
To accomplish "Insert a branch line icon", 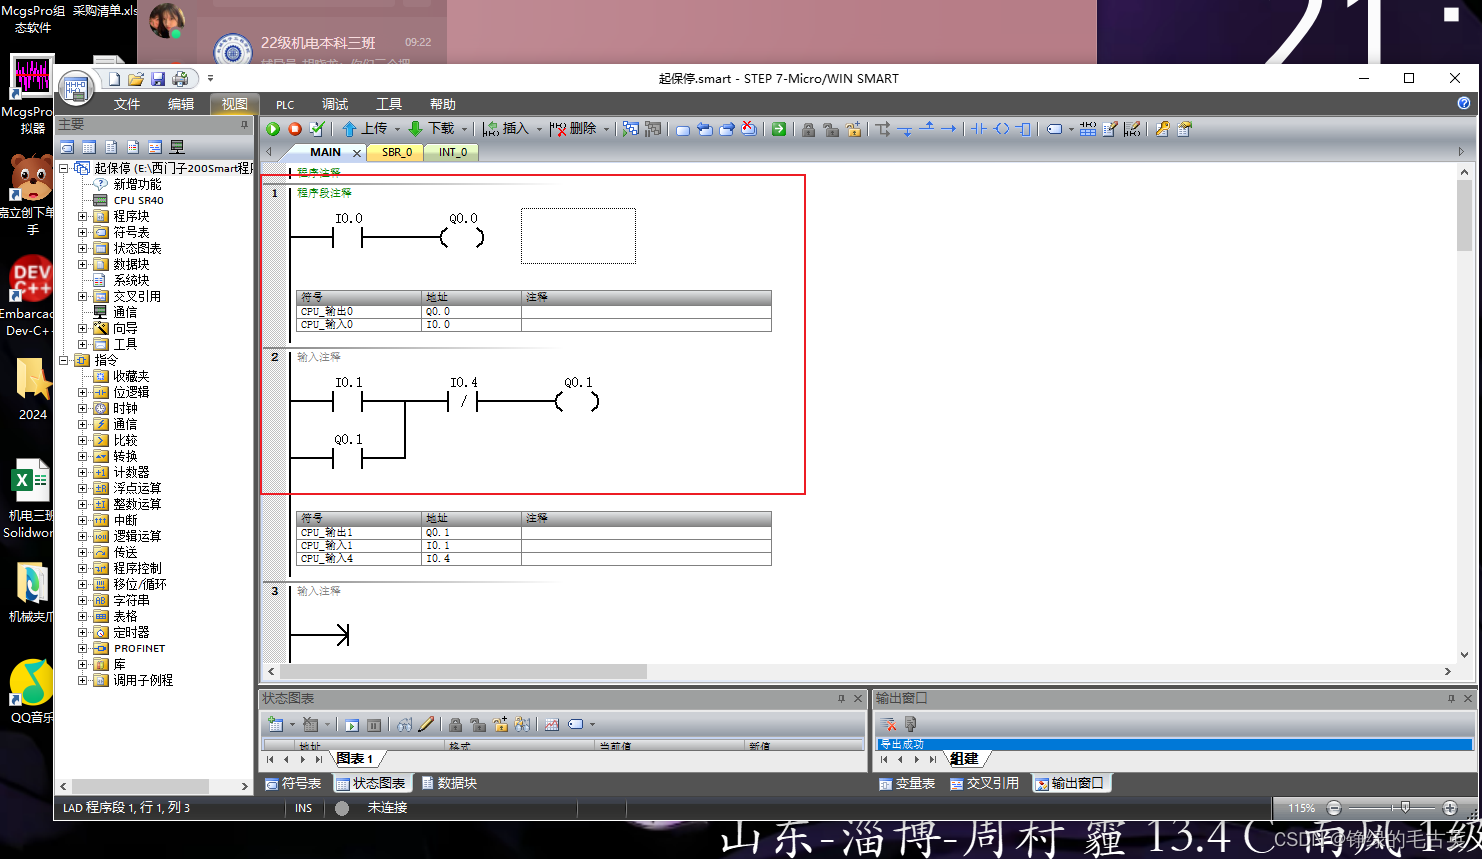I will pos(883,129).
